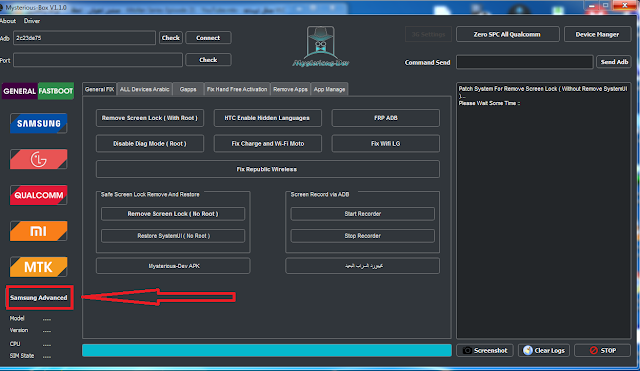This screenshot has height=371, width=640.
Task: Click the disabled 3G Settings button
Action: [x=428, y=34]
